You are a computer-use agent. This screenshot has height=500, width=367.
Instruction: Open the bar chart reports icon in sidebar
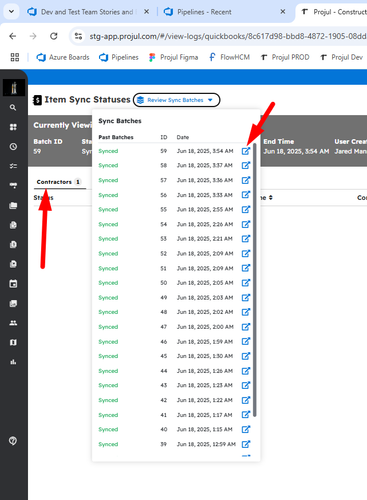(13, 362)
